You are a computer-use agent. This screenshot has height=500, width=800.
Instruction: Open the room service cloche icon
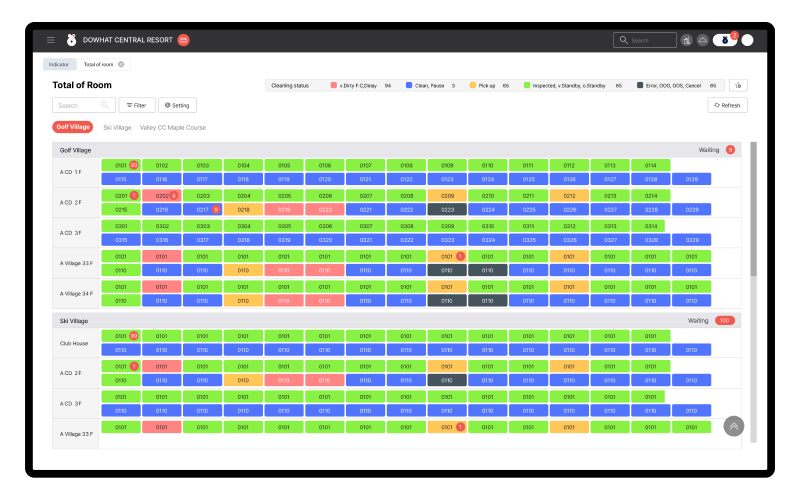[703, 40]
